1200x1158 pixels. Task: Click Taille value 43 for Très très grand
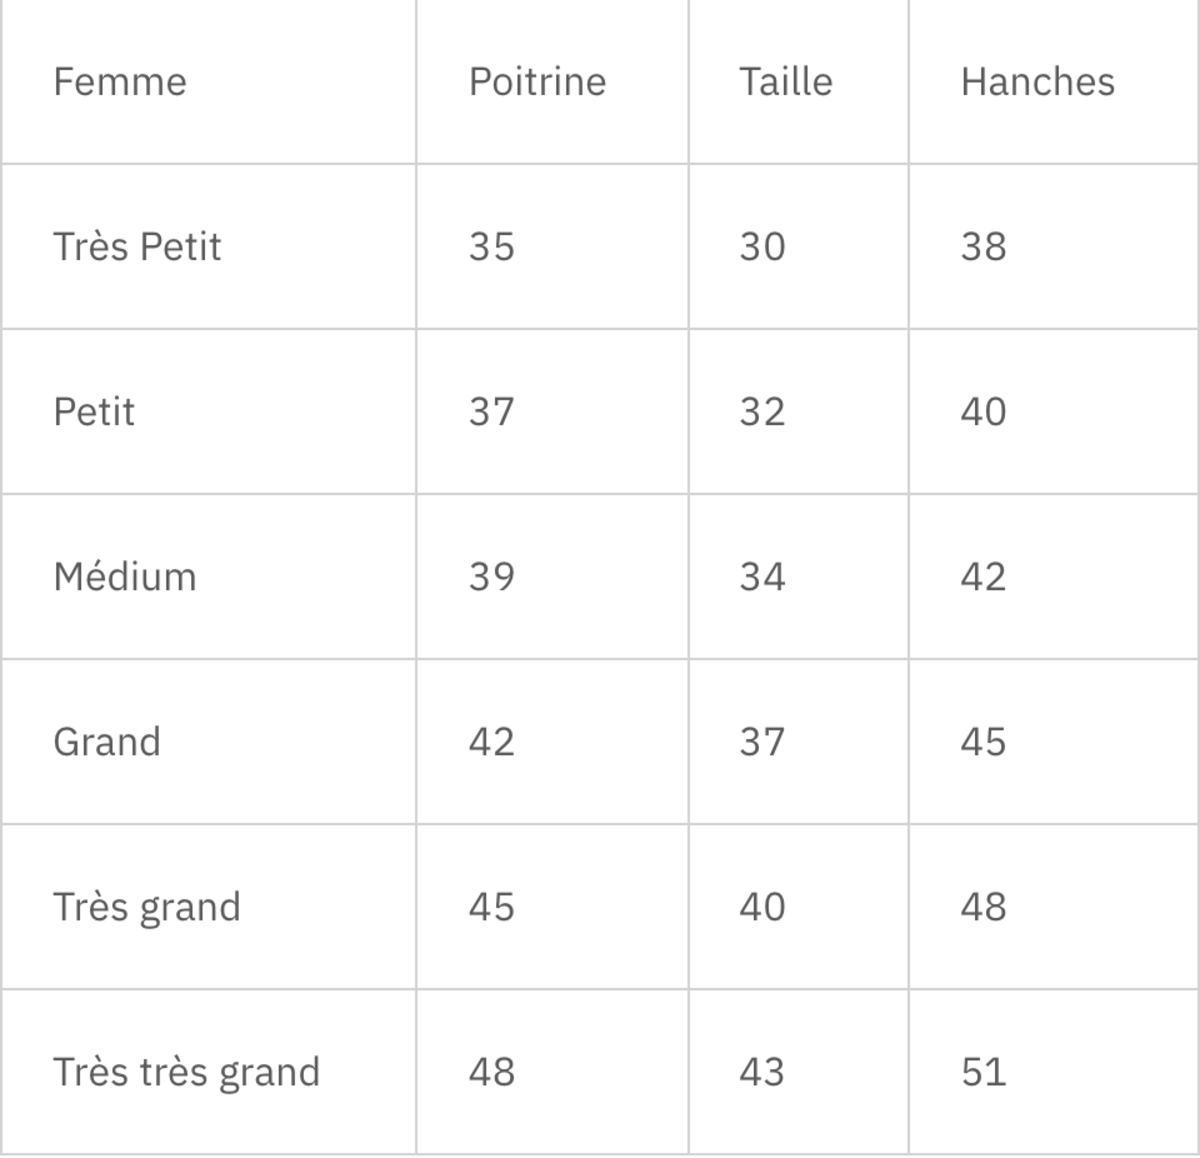[762, 1072]
